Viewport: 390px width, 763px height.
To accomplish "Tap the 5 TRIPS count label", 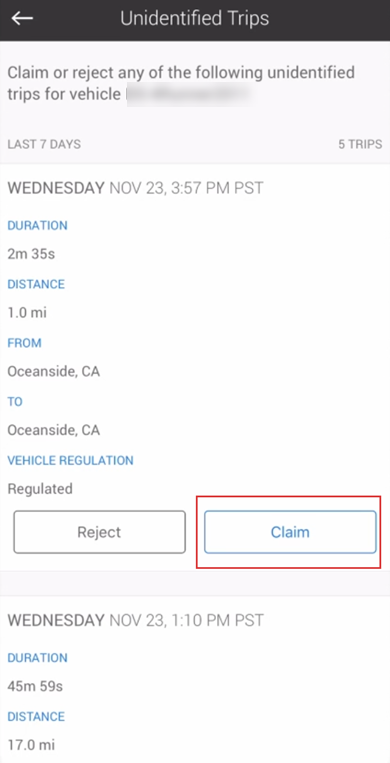I will (x=360, y=145).
